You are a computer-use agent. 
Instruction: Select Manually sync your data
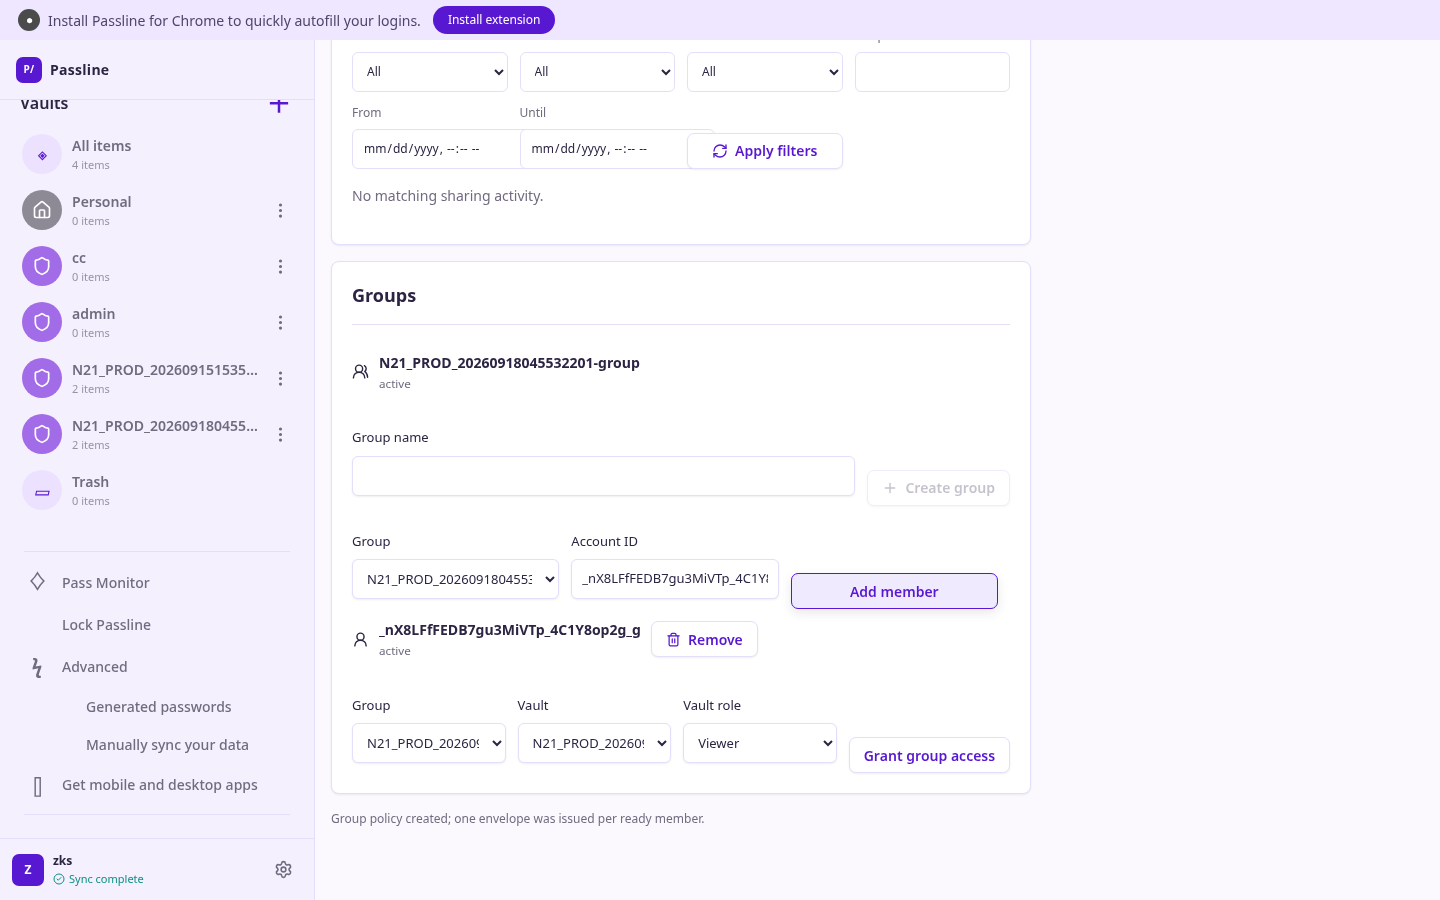click(x=167, y=745)
